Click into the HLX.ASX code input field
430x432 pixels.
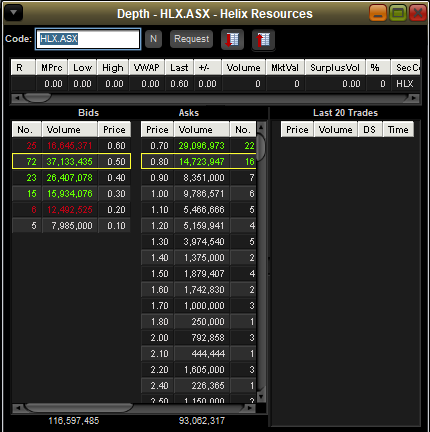point(88,39)
